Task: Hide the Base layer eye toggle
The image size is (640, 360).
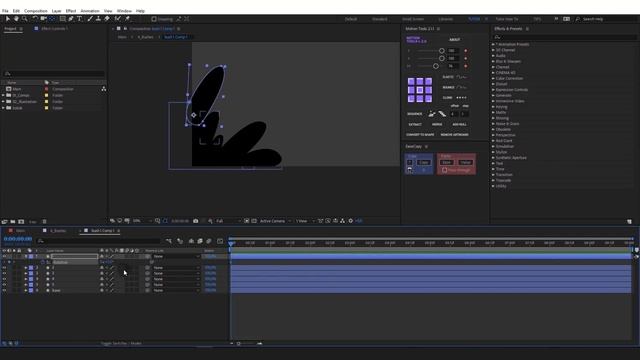Action: 4,291
